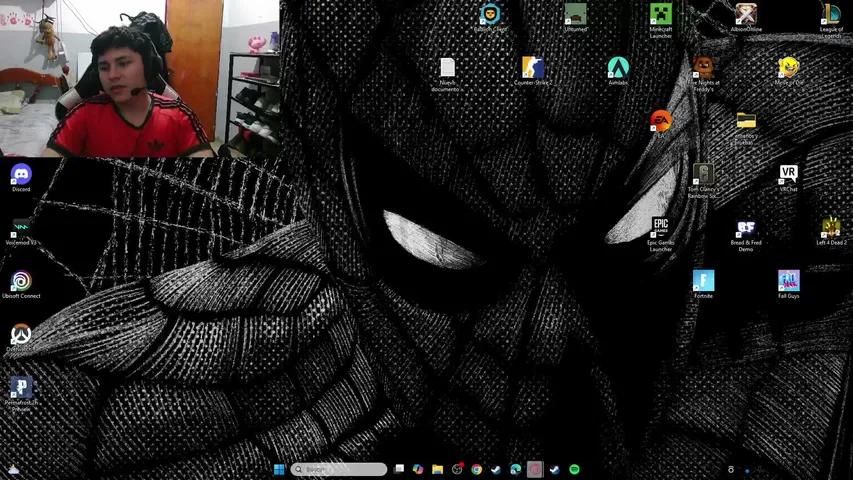Click Tom Clancy's Rainbow Six icon
The width and height of the screenshot is (853, 480).
[703, 174]
